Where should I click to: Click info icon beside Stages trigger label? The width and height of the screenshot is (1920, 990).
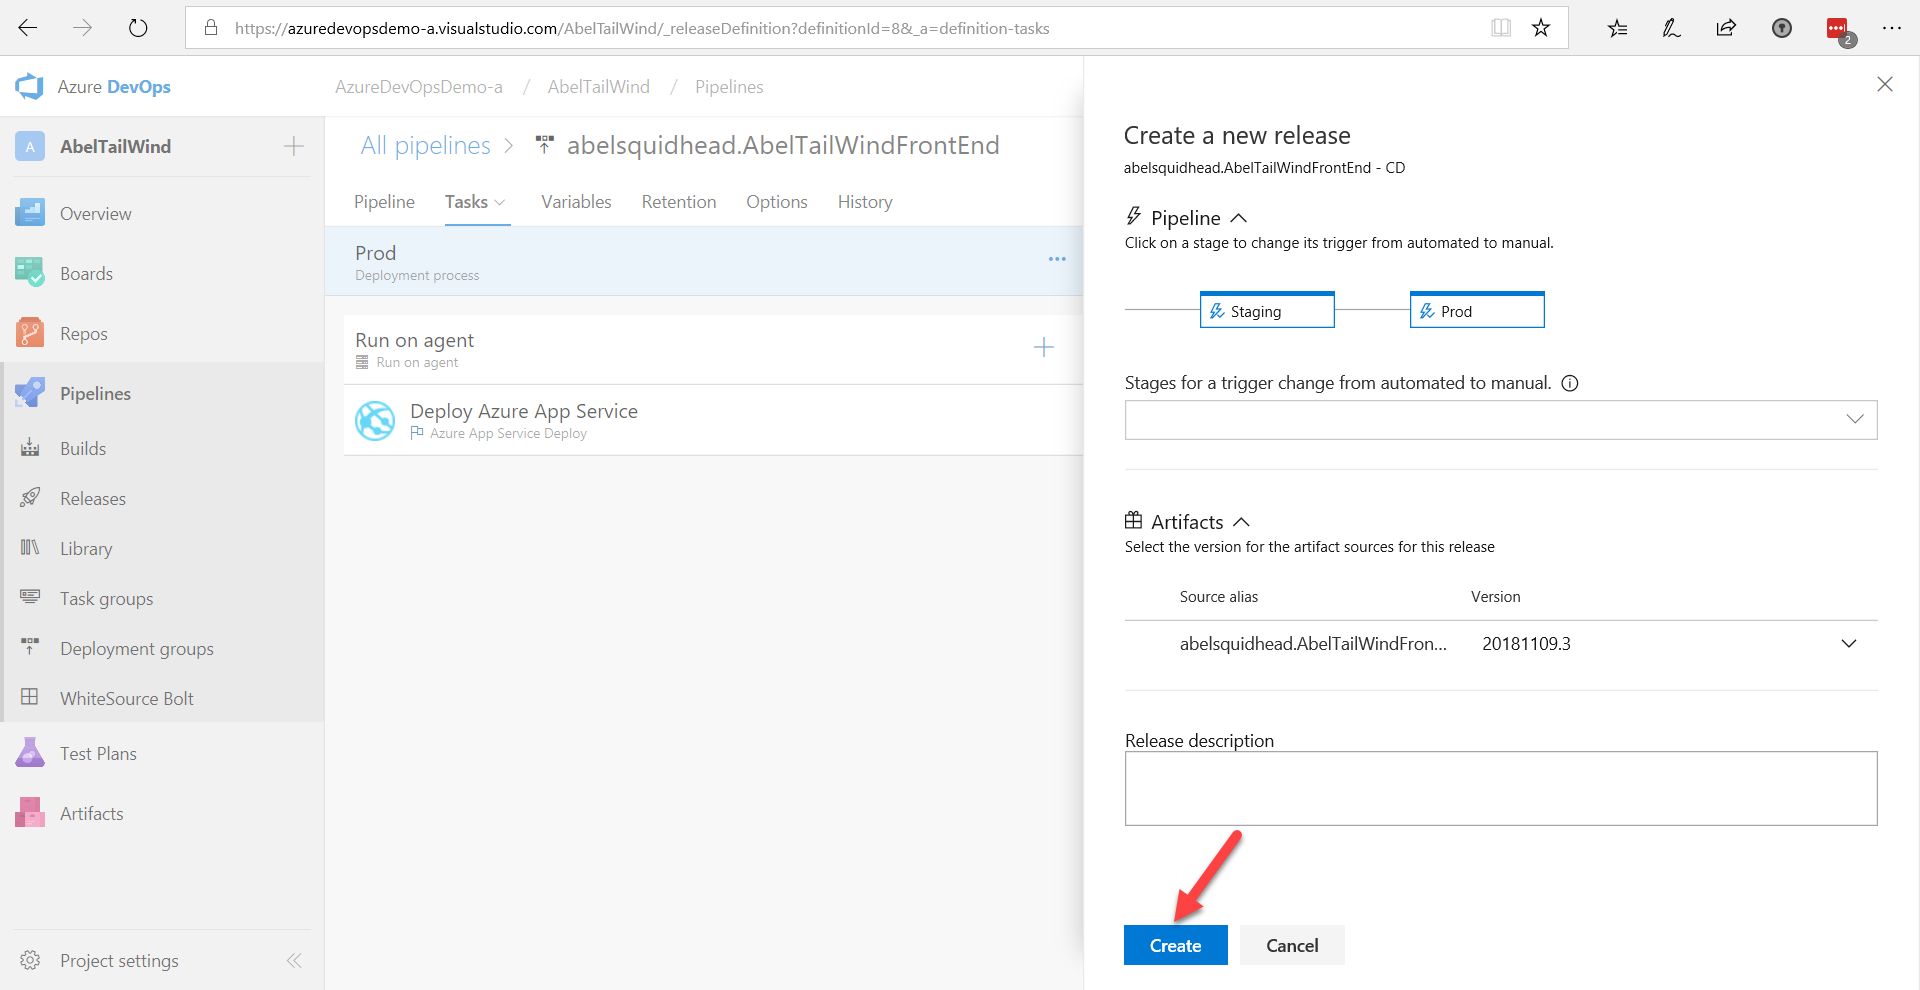(1570, 383)
